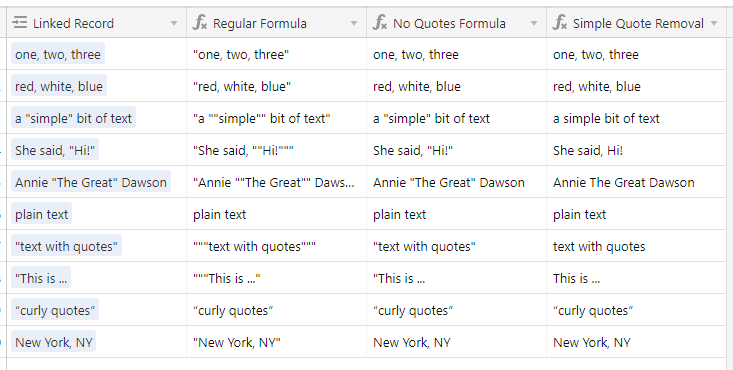Open Linked Record column dropdown arrow

[174, 23]
